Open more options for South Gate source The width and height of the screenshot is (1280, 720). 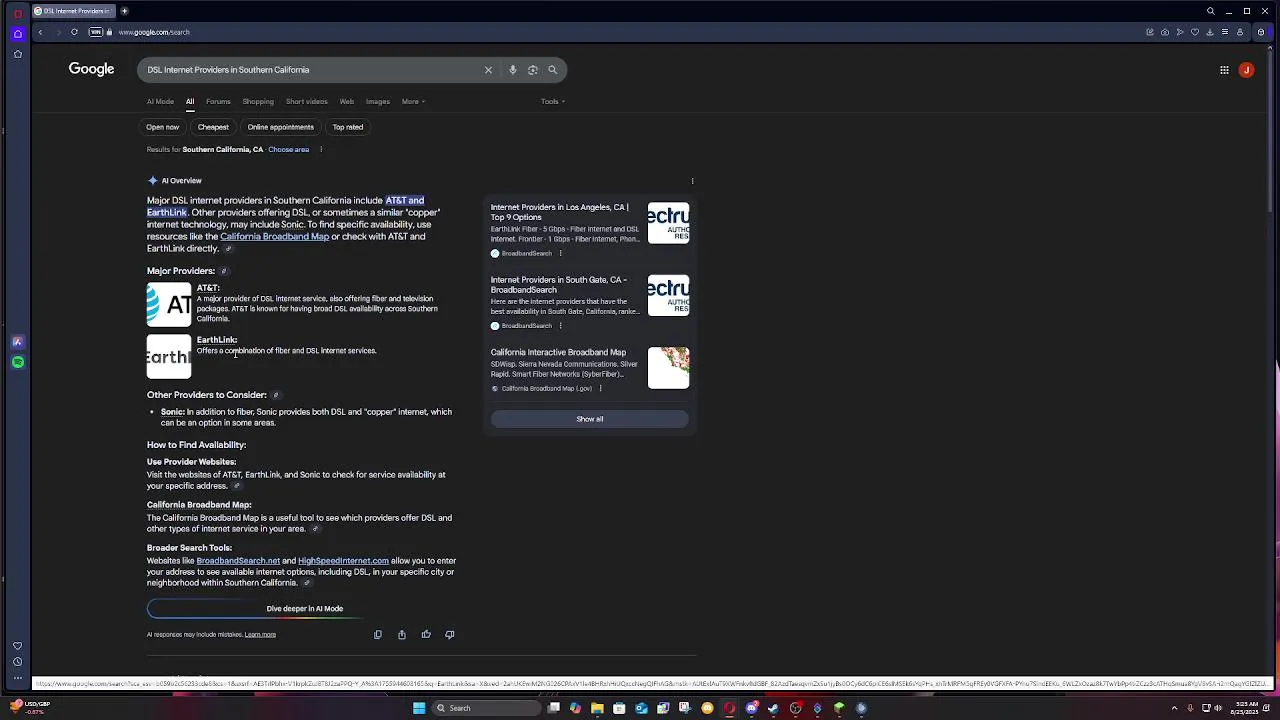pyautogui.click(x=560, y=326)
